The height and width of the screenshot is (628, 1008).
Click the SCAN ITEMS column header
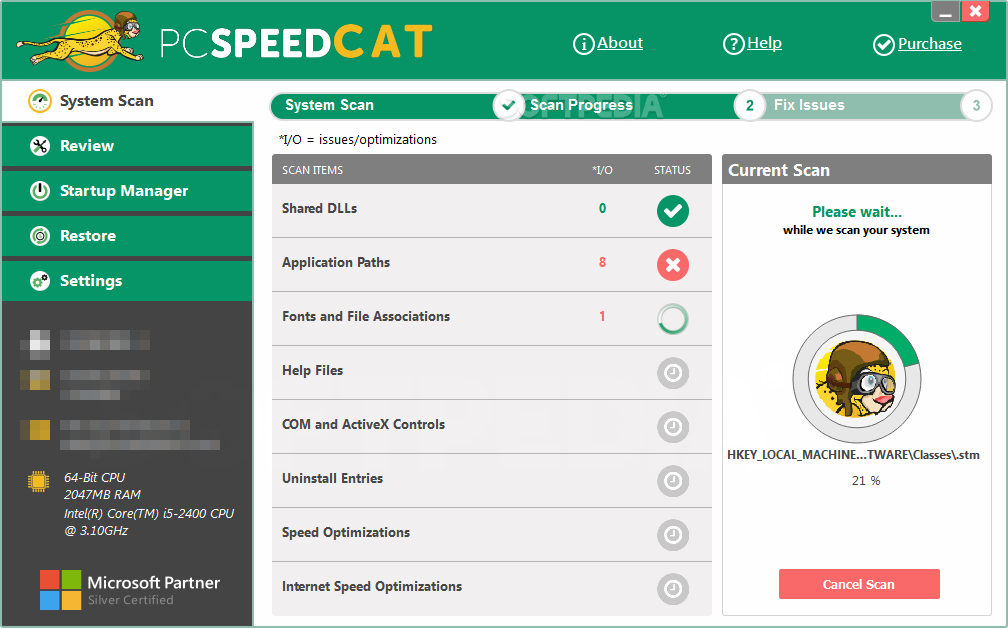[x=312, y=170]
